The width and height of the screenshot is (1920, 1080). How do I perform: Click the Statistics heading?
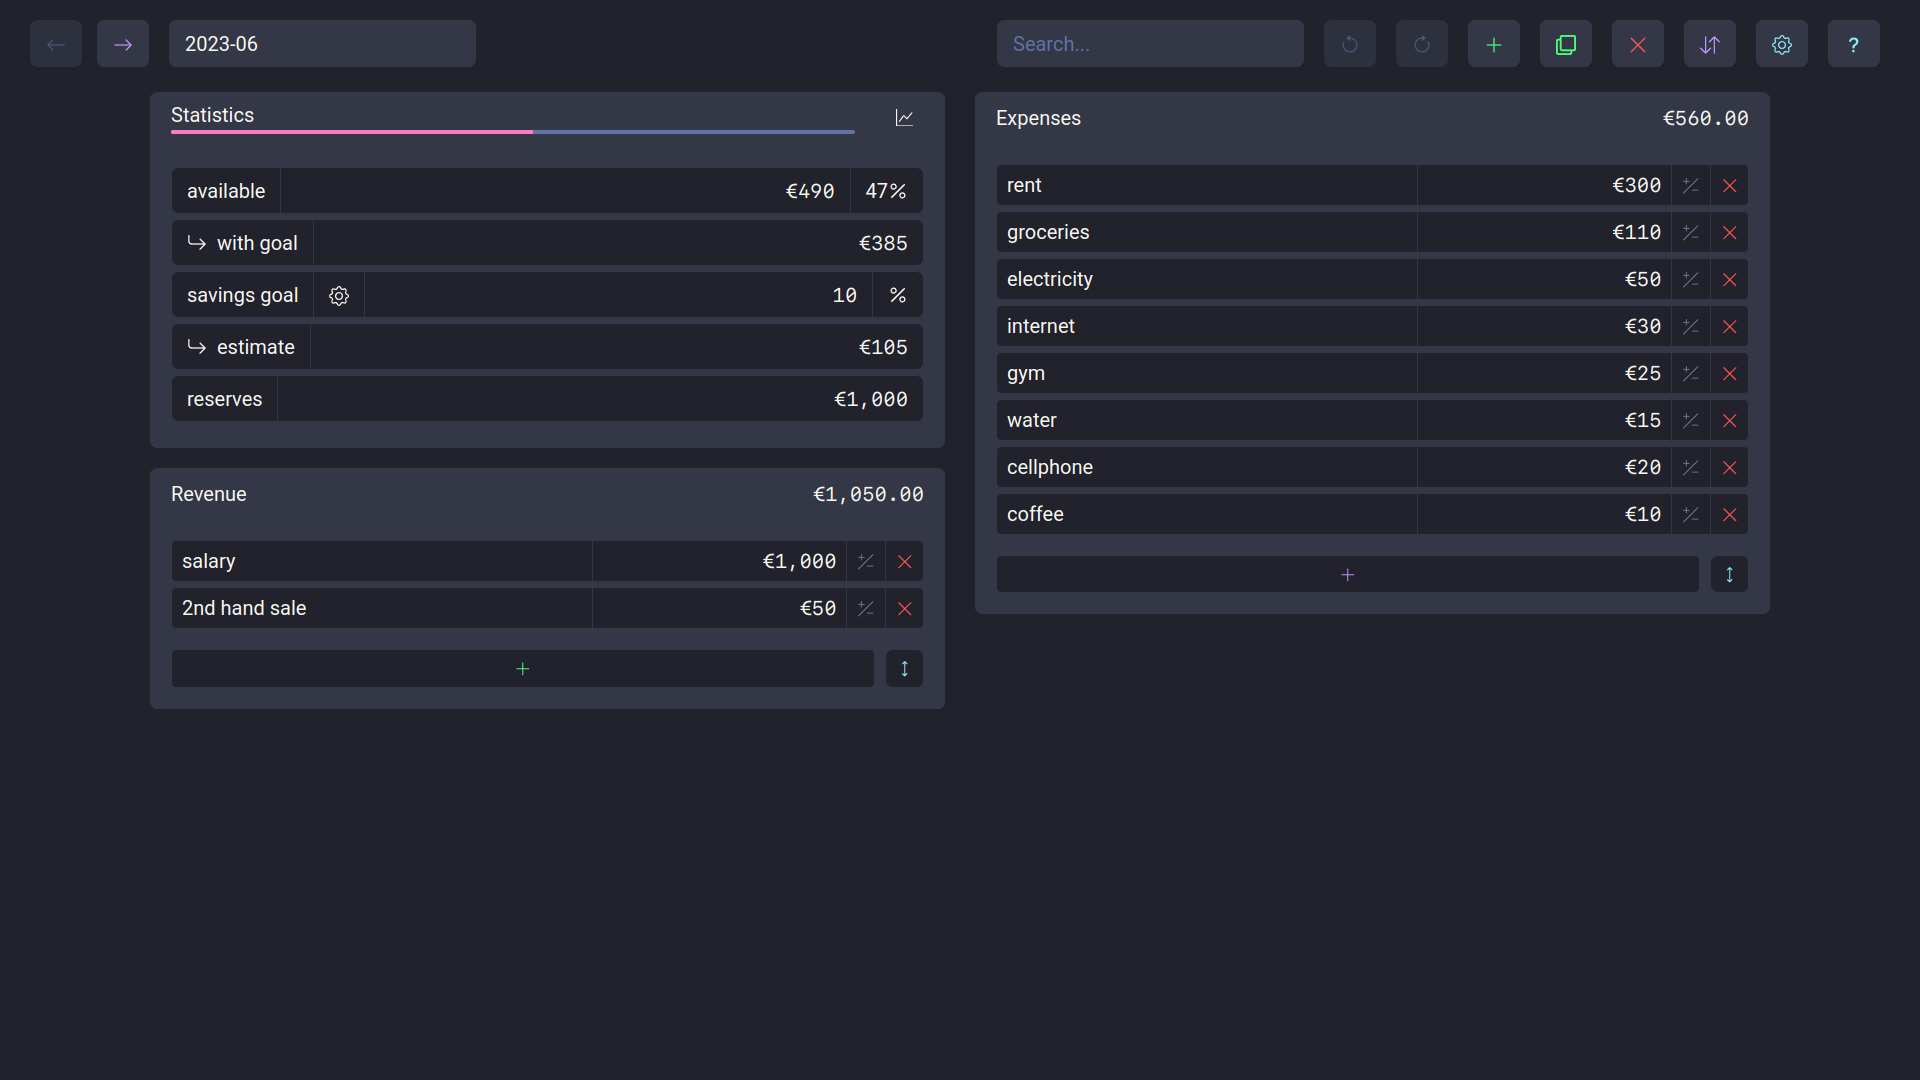212,115
